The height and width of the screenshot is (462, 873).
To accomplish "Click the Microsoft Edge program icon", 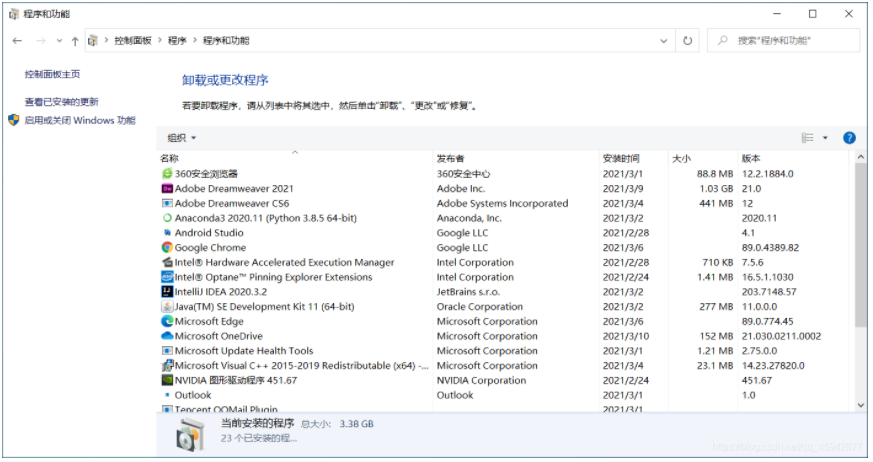I will [x=167, y=322].
